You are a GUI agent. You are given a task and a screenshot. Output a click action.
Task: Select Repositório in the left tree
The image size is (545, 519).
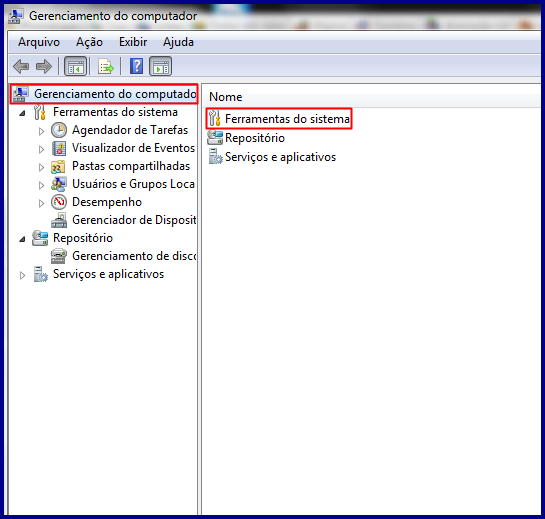[x=83, y=238]
